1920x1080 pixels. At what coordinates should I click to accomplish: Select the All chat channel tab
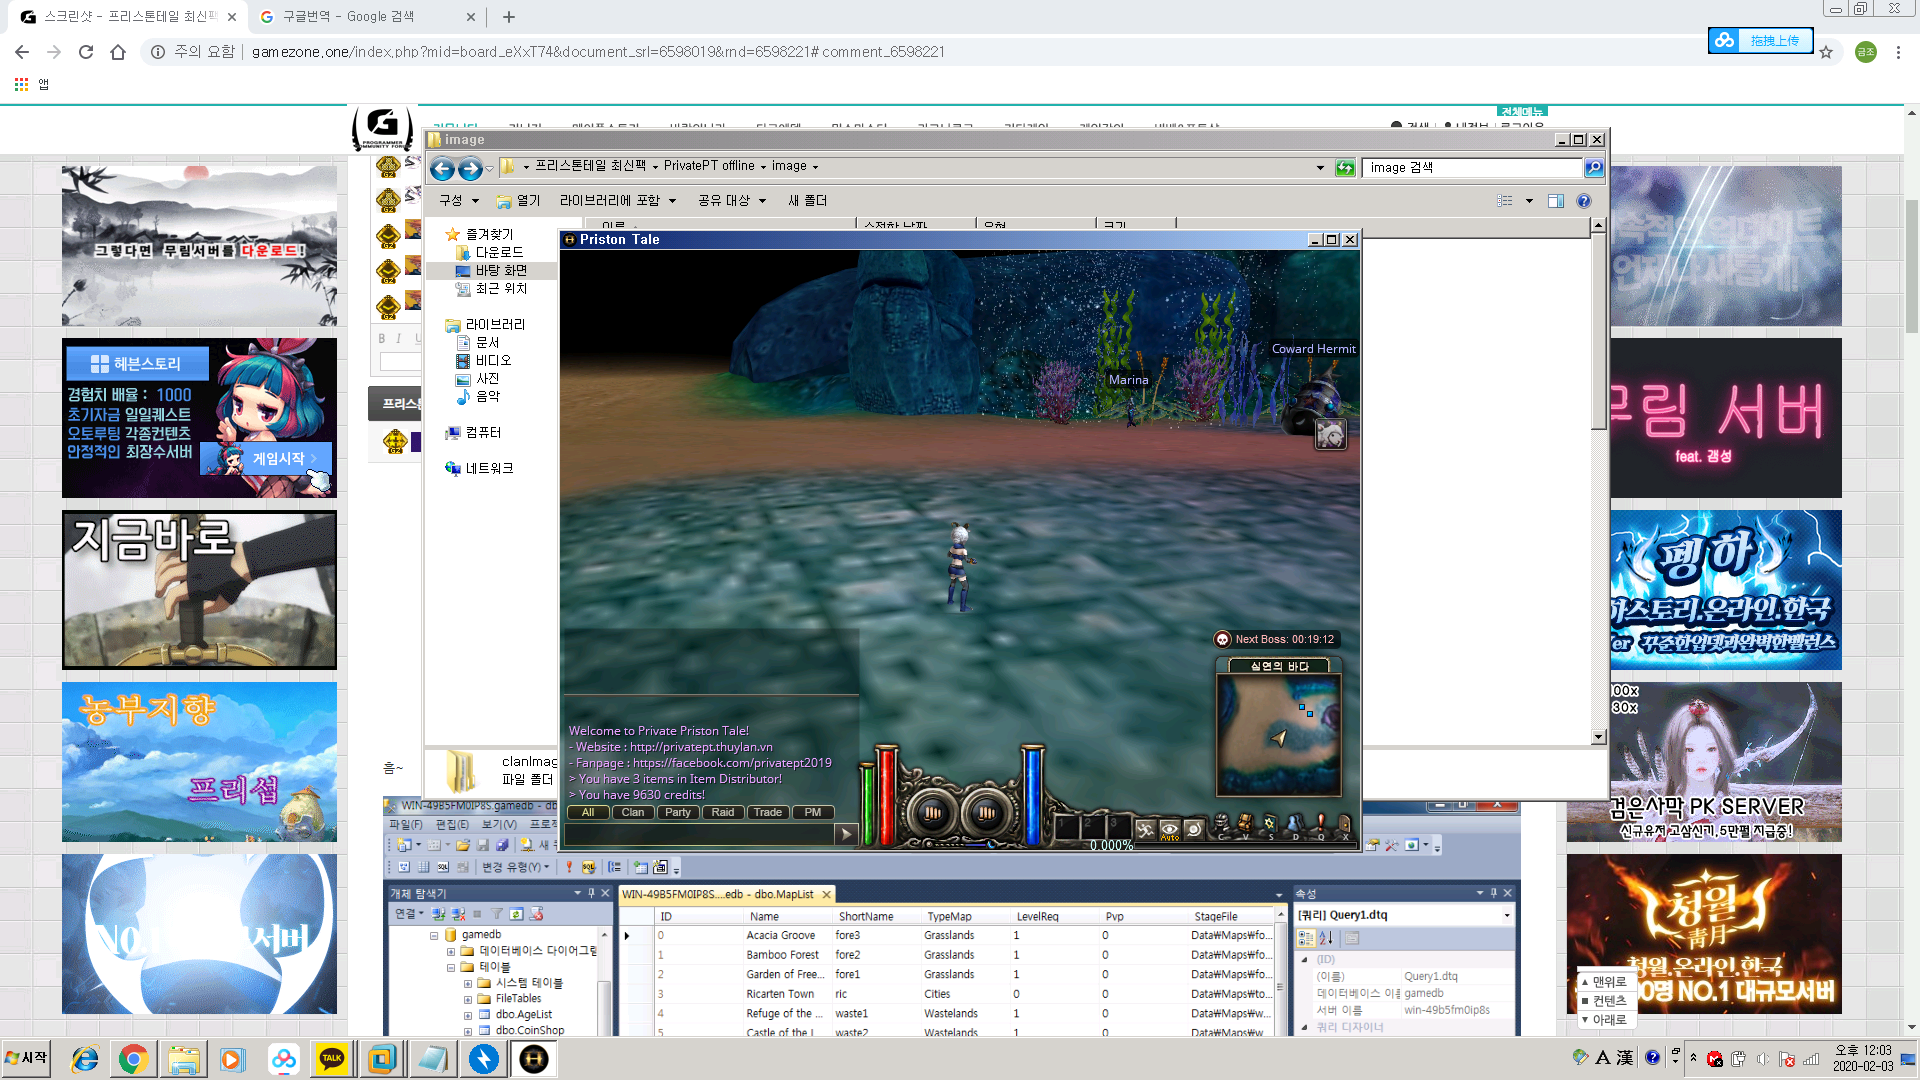pyautogui.click(x=588, y=812)
